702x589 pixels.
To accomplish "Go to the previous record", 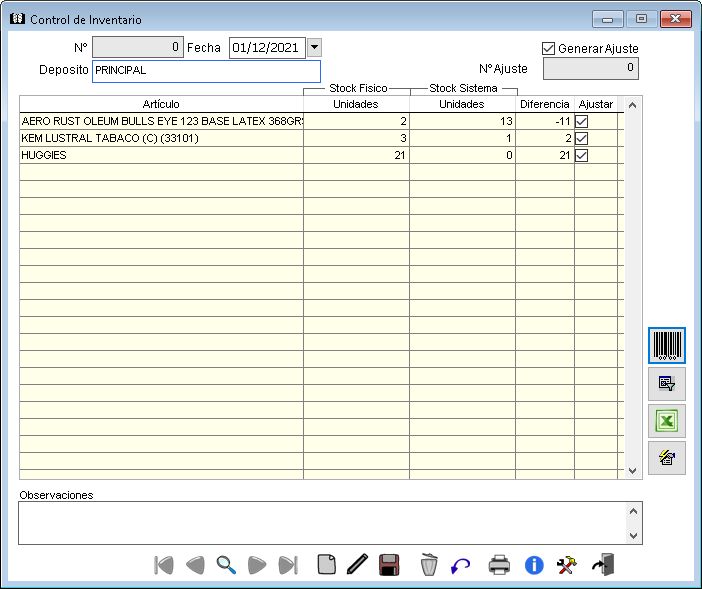I will click(x=195, y=565).
